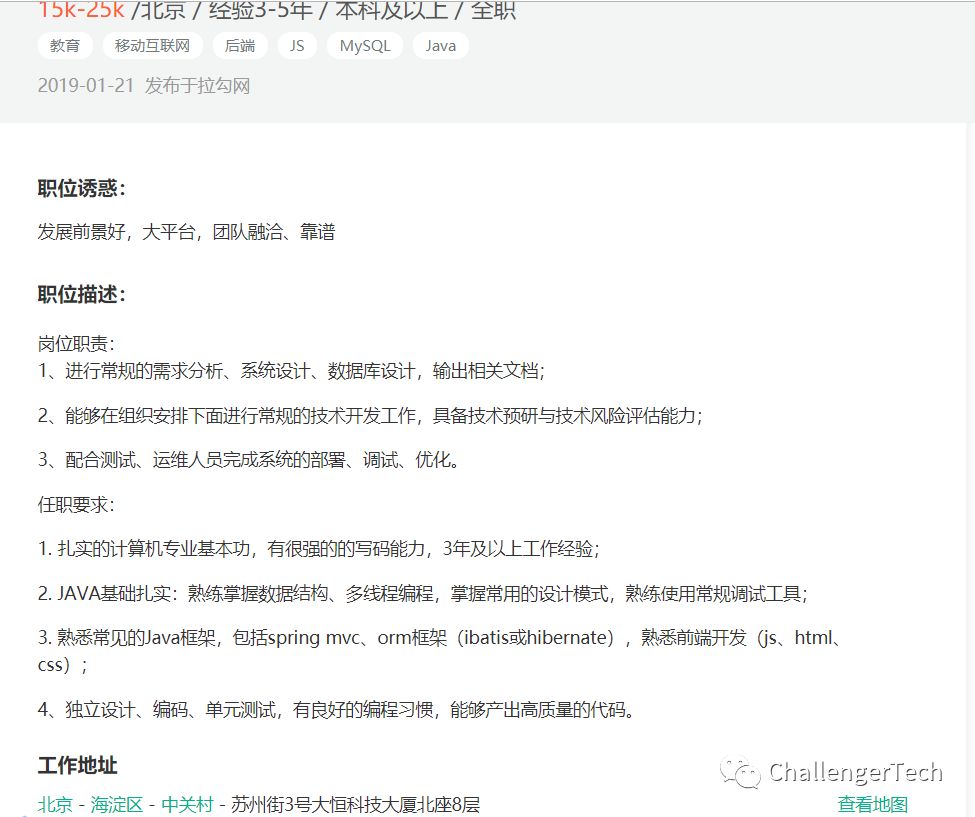Click the Java skill tag
This screenshot has height=817, width=975.
441,45
